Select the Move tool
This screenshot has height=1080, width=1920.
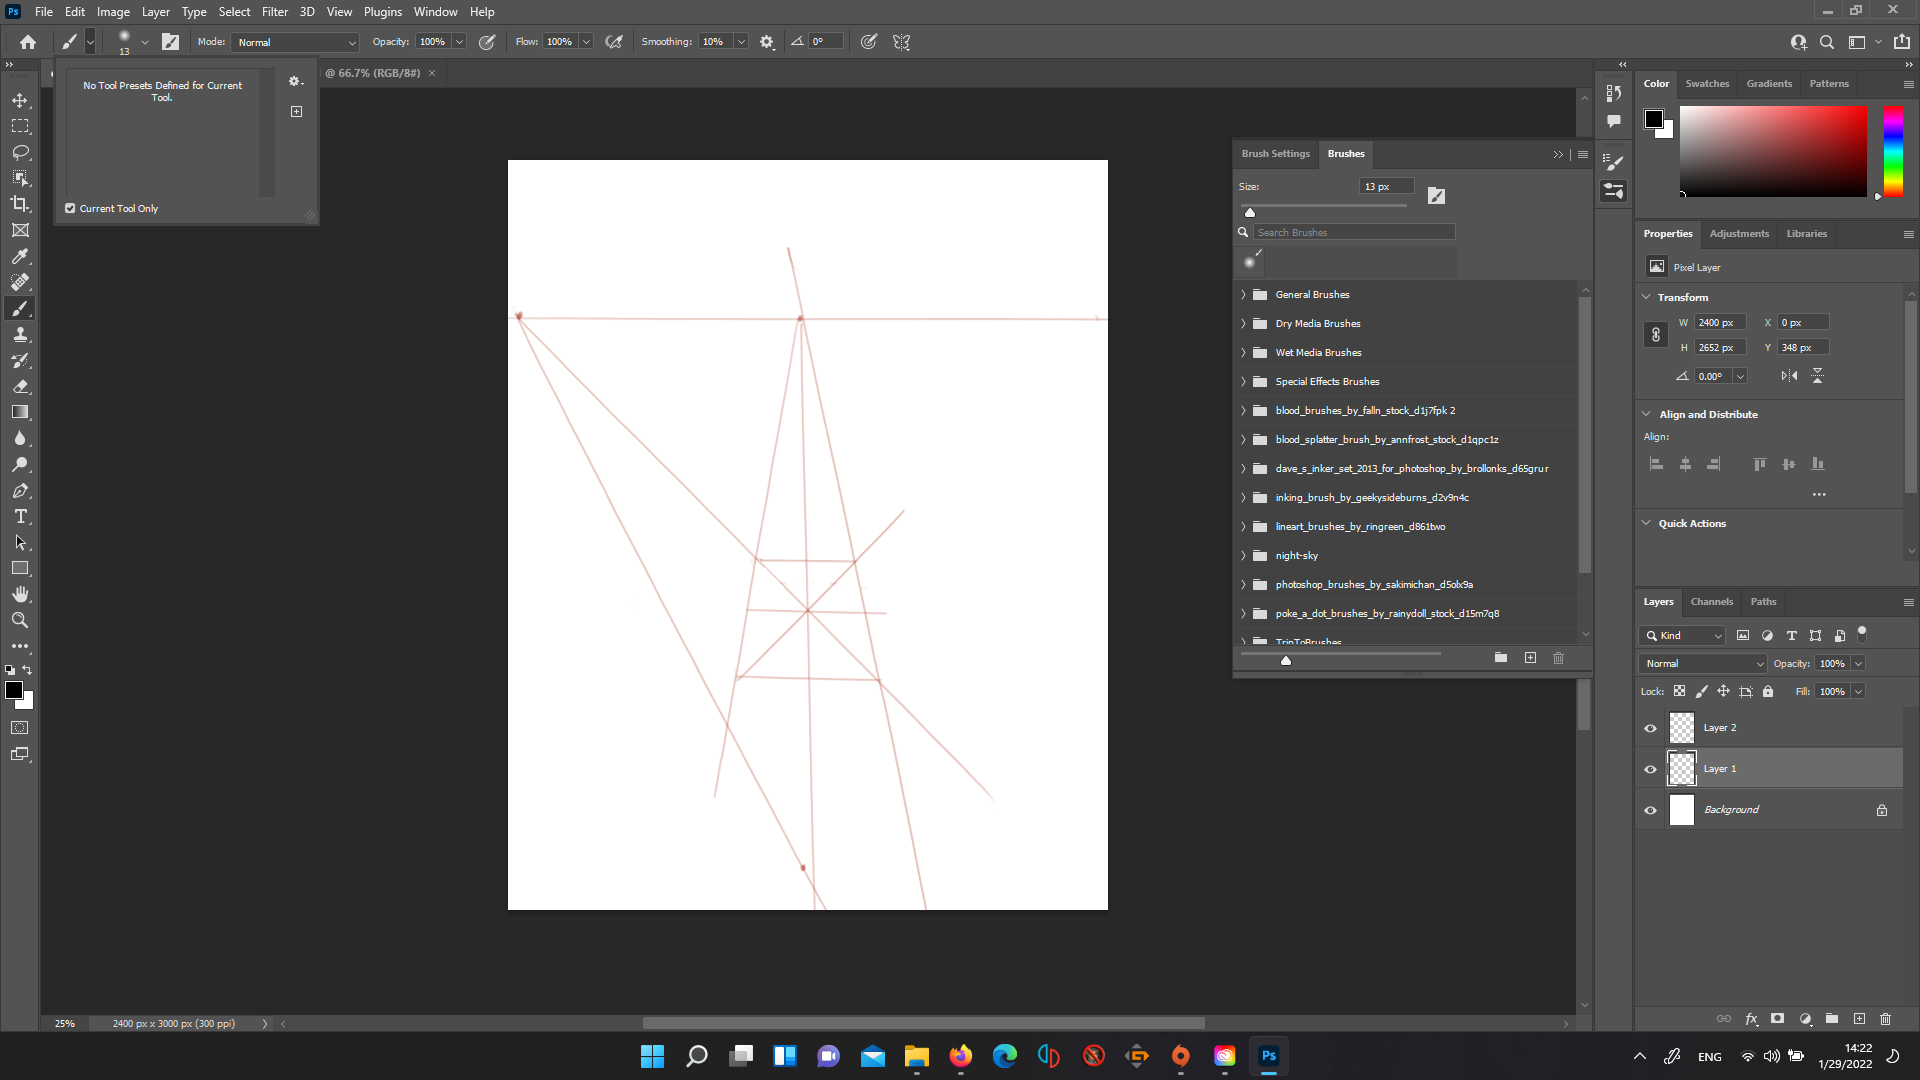[x=20, y=100]
